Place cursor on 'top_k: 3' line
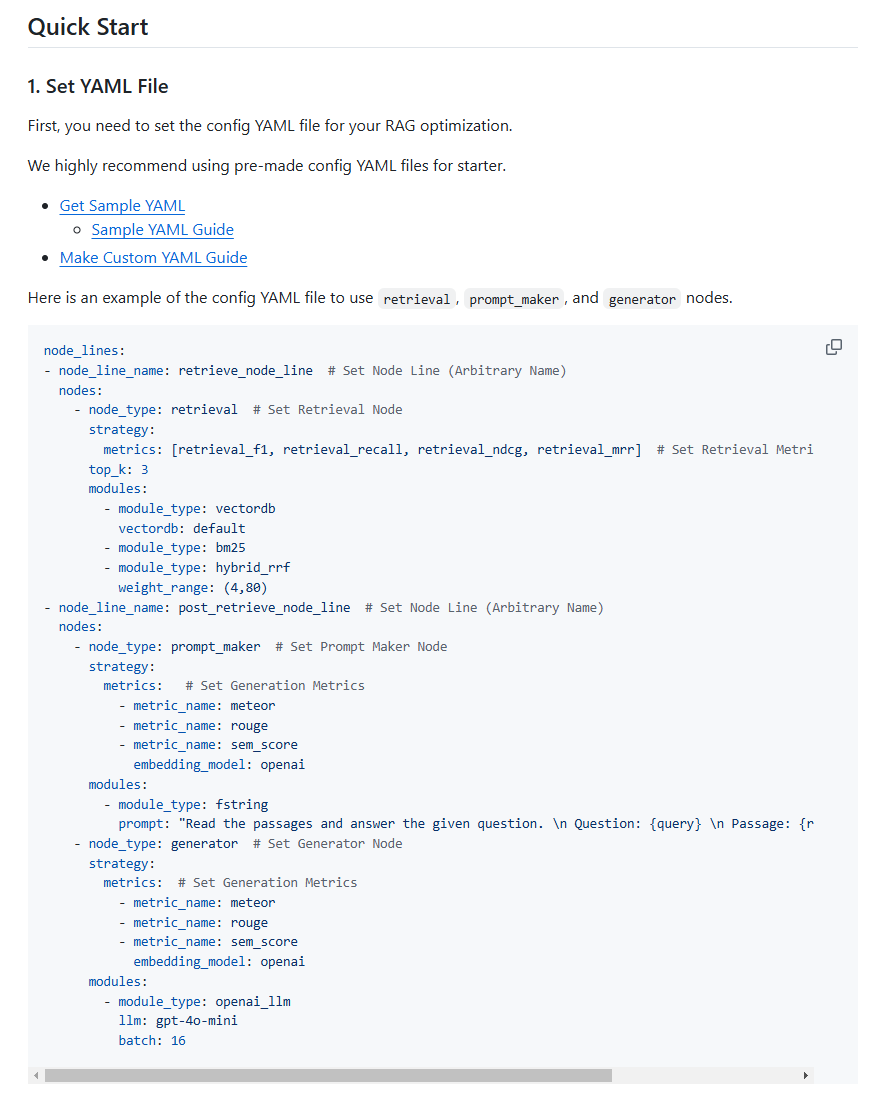 pos(118,469)
